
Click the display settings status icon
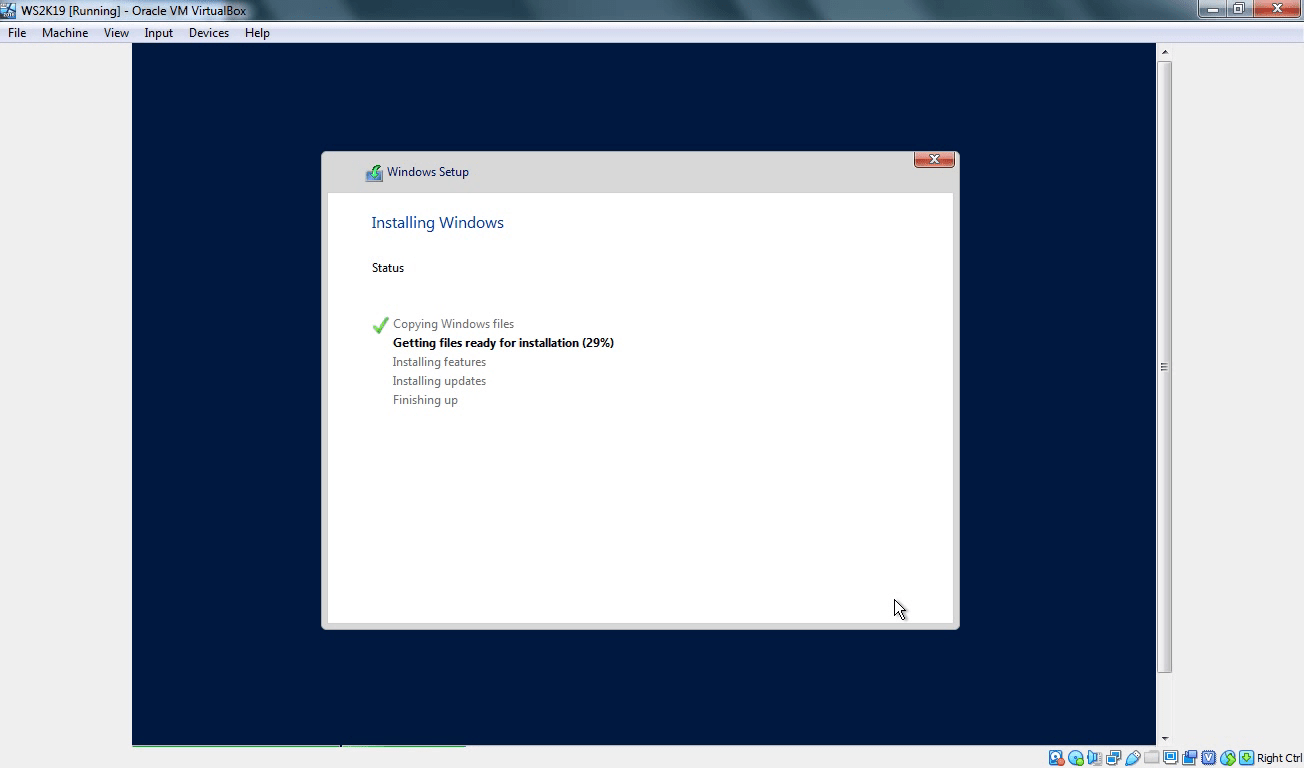click(1170, 757)
